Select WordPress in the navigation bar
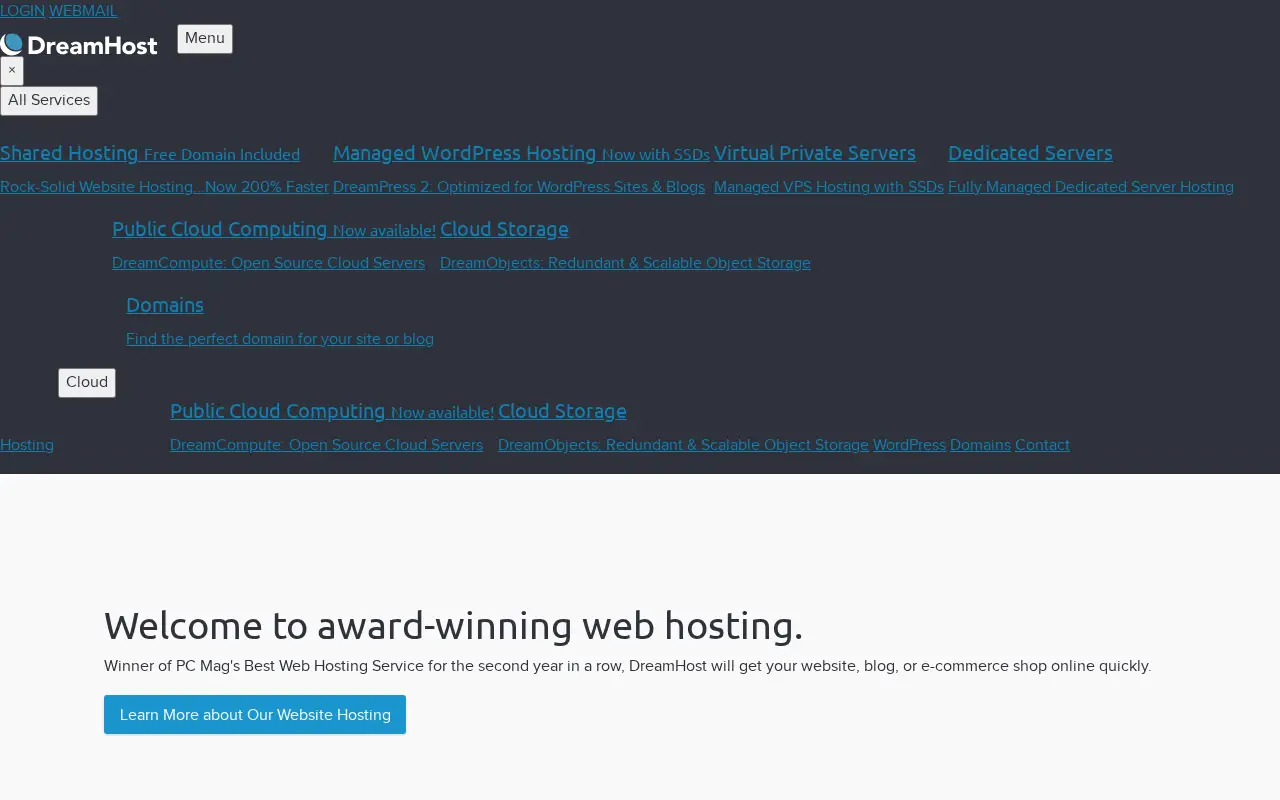1280x800 pixels. coord(909,445)
